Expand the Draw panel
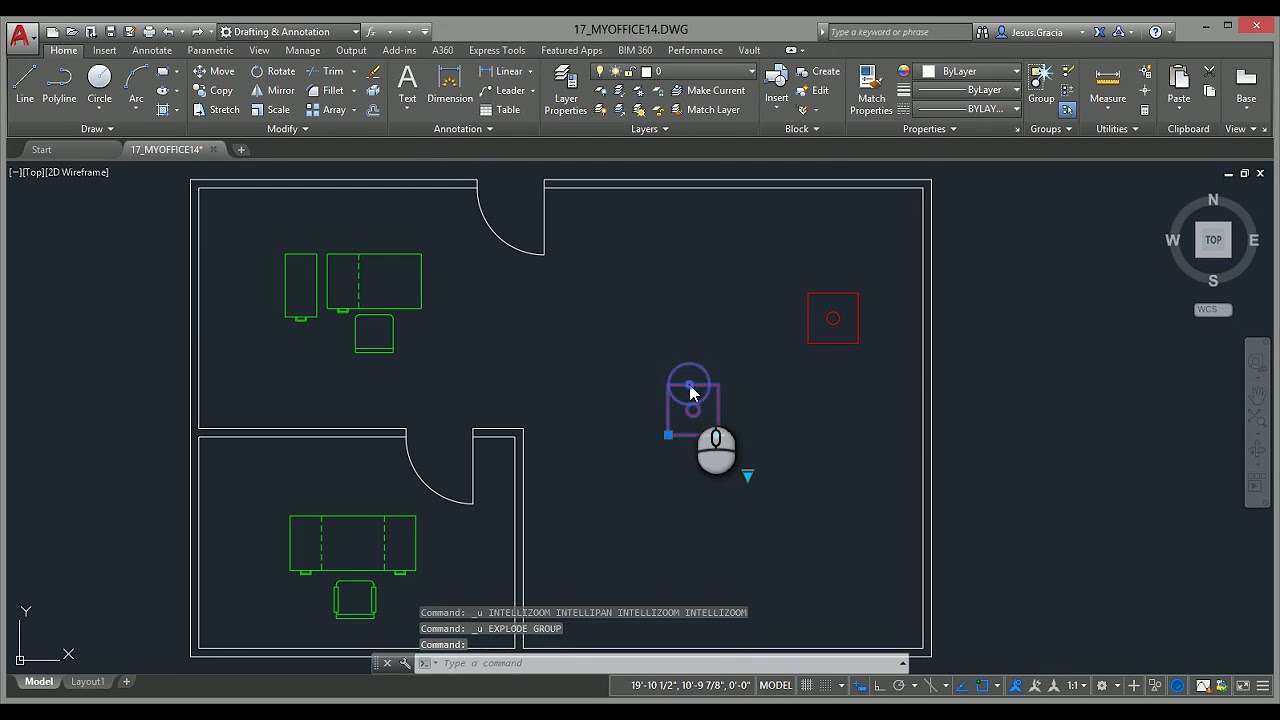Screen dimensions: 1280x720 (x=97, y=129)
